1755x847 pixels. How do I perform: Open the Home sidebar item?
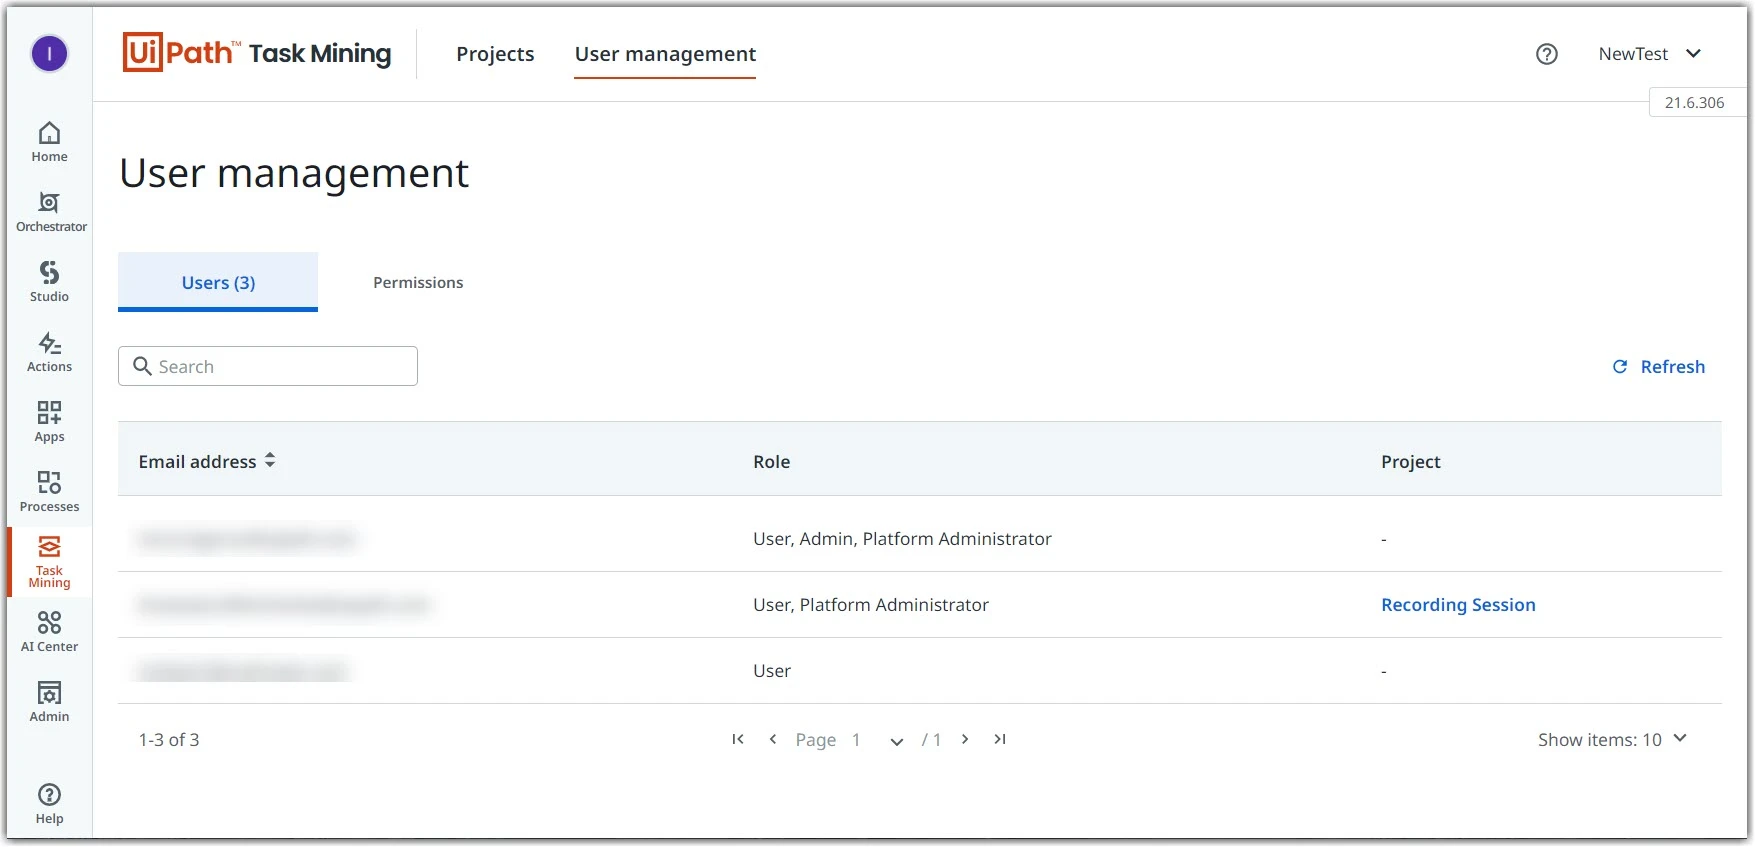pyautogui.click(x=49, y=142)
